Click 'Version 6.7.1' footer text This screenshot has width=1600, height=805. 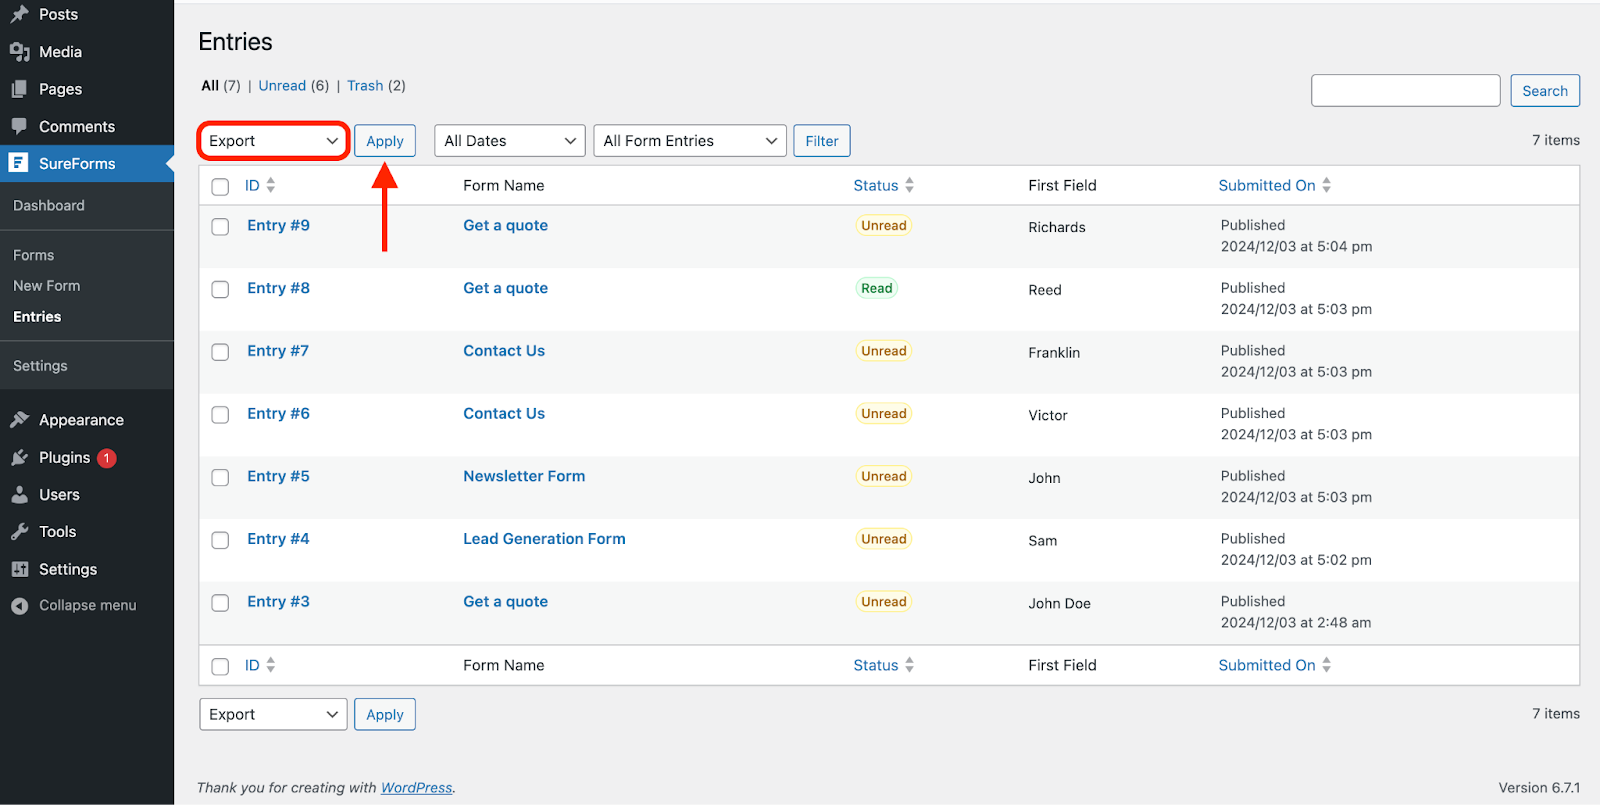coord(1539,788)
